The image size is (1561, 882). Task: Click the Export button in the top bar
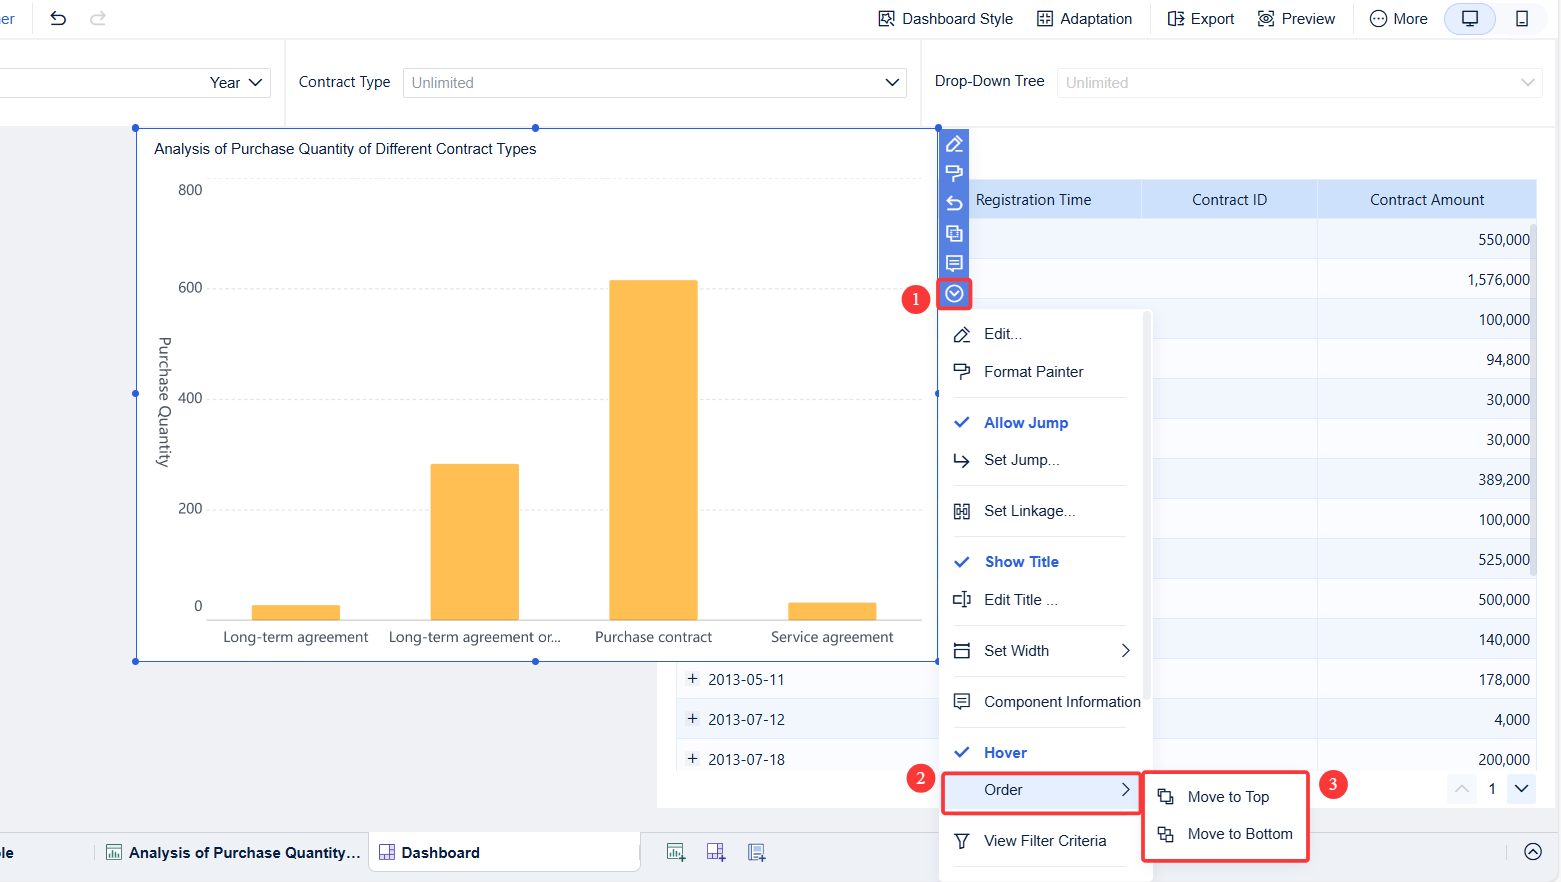tap(1199, 18)
